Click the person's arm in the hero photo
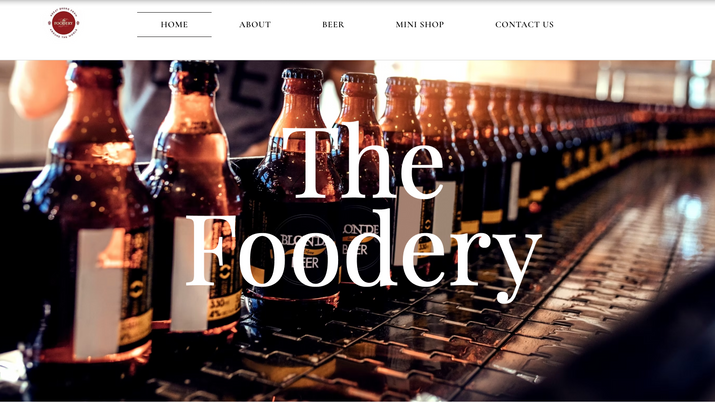The height and width of the screenshot is (403, 715). pyautogui.click(x=37, y=88)
